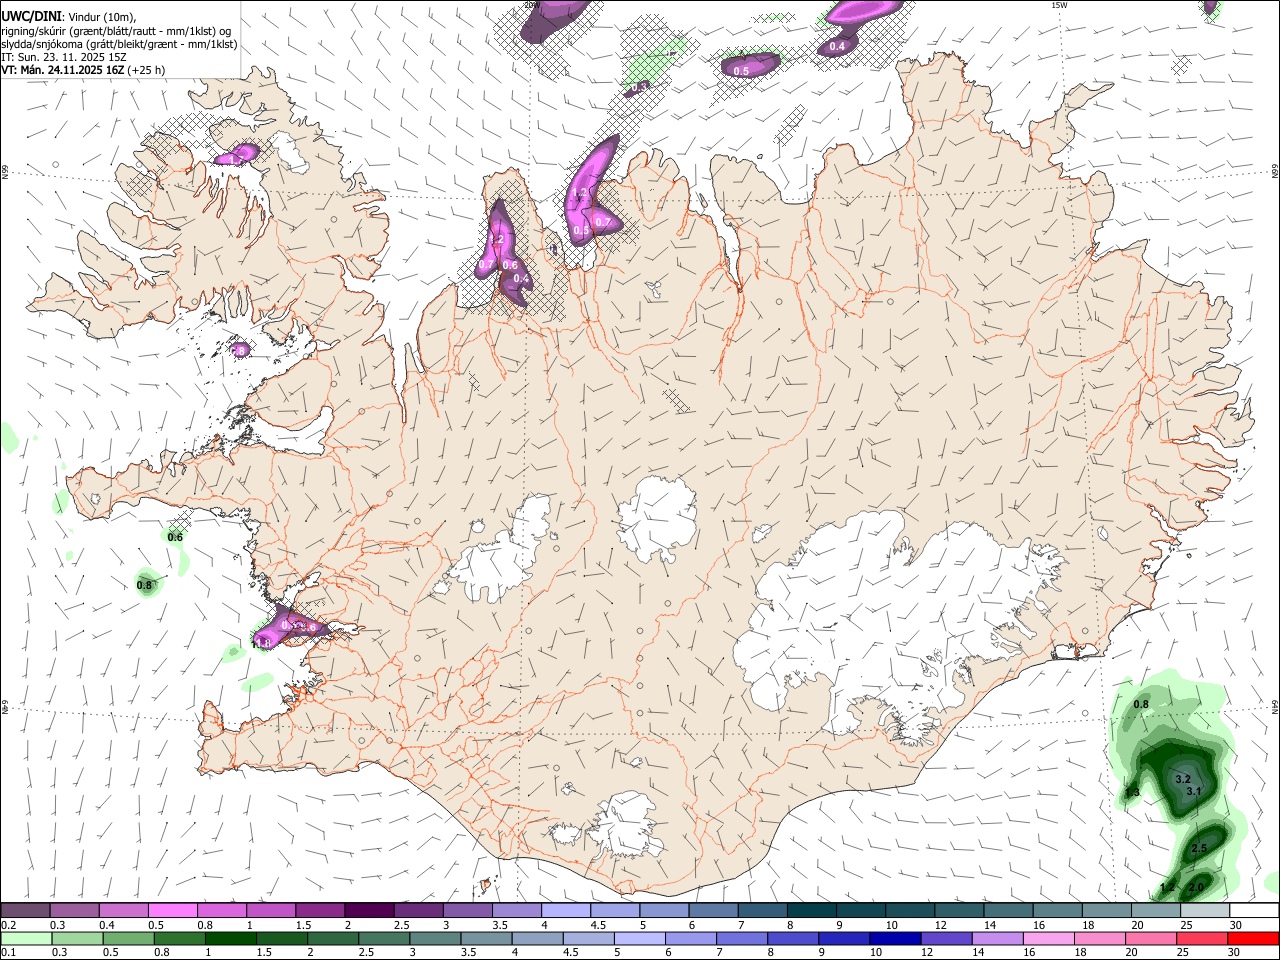Click the "IT: Sun. 23. 11. 2025 15Z" line

pos(64,57)
